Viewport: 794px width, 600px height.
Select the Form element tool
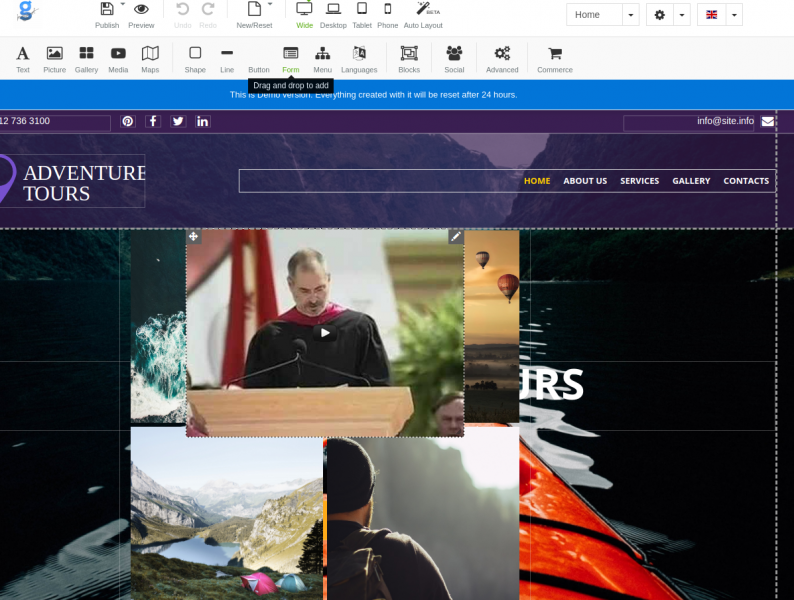[291, 59]
